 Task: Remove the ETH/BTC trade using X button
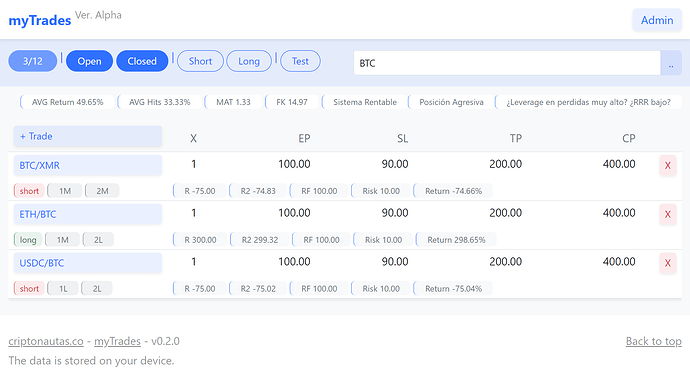pyautogui.click(x=668, y=215)
